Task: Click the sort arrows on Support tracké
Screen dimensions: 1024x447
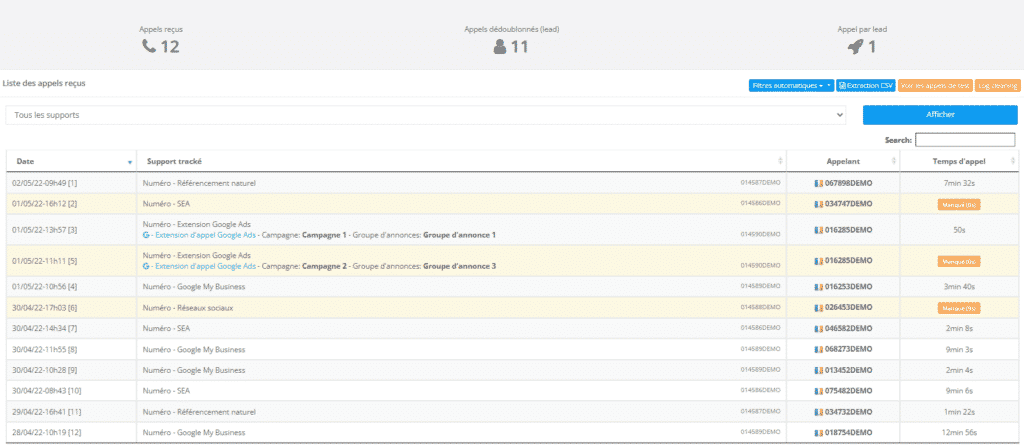Action: point(780,161)
